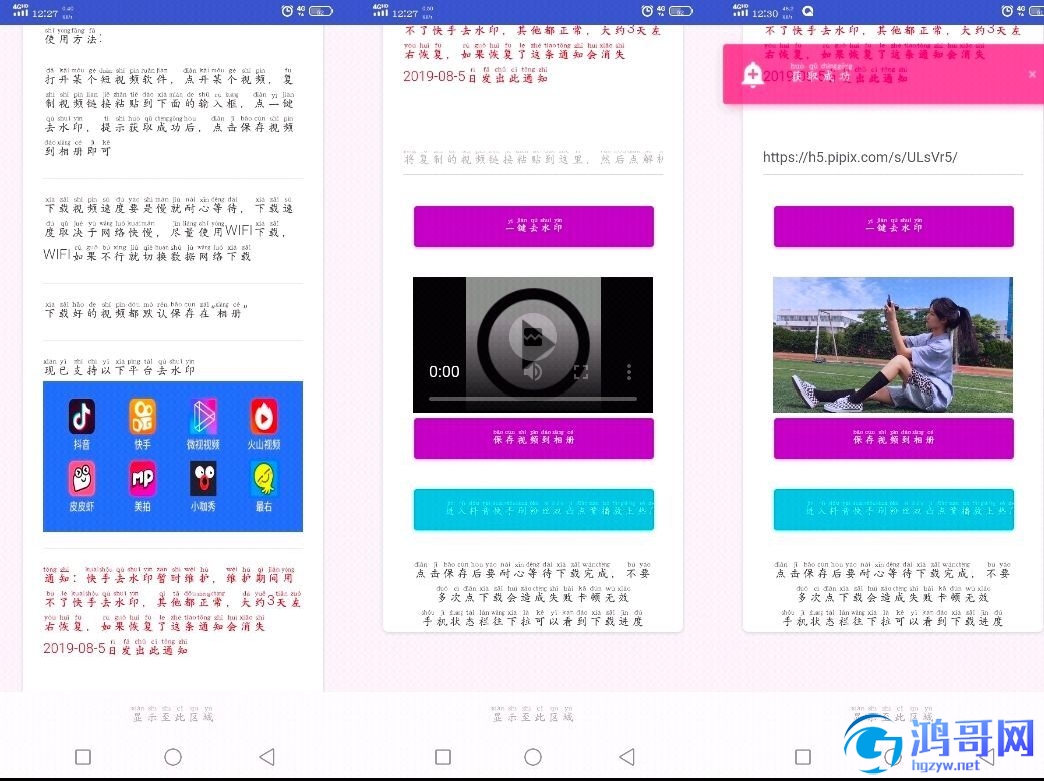Click 一键去水印 button below the pipix URL
Screen dimensions: 1044x781
tap(894, 226)
